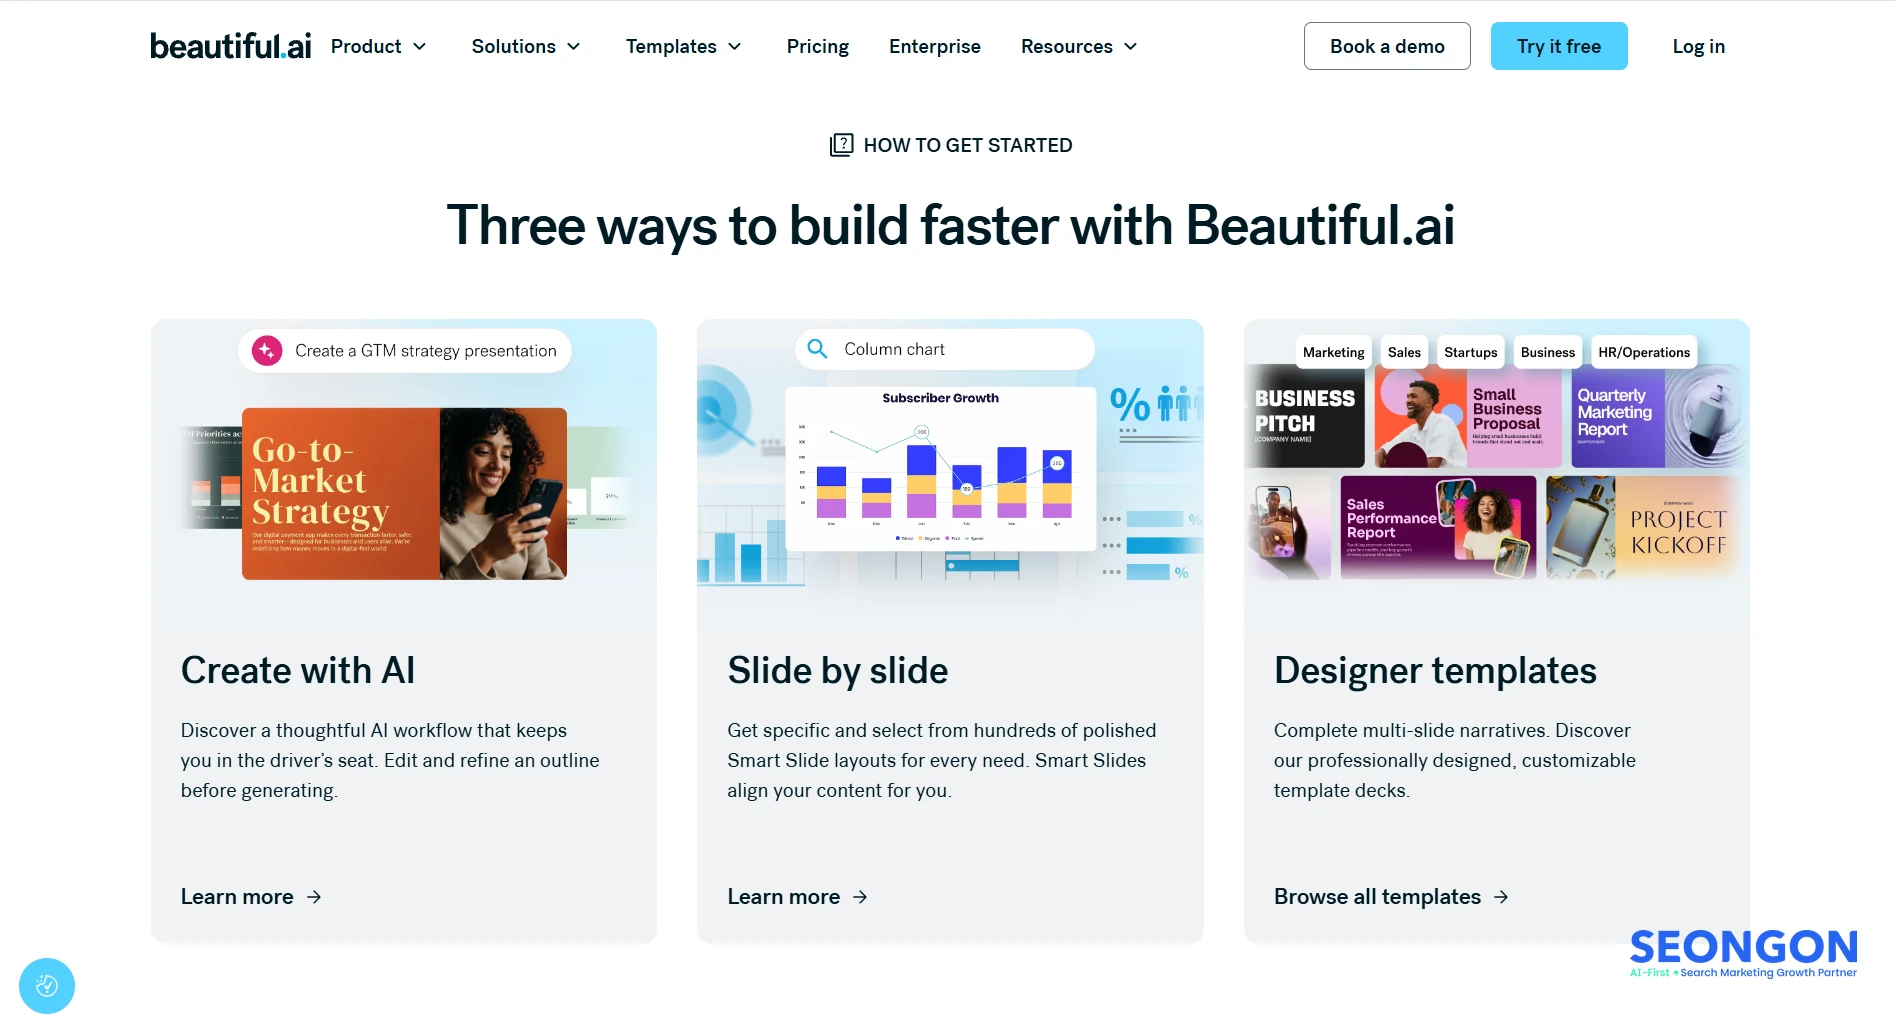Open the Sales Performance Report template thumbnail
Screen dimensions: 1895x1017
point(1438,528)
